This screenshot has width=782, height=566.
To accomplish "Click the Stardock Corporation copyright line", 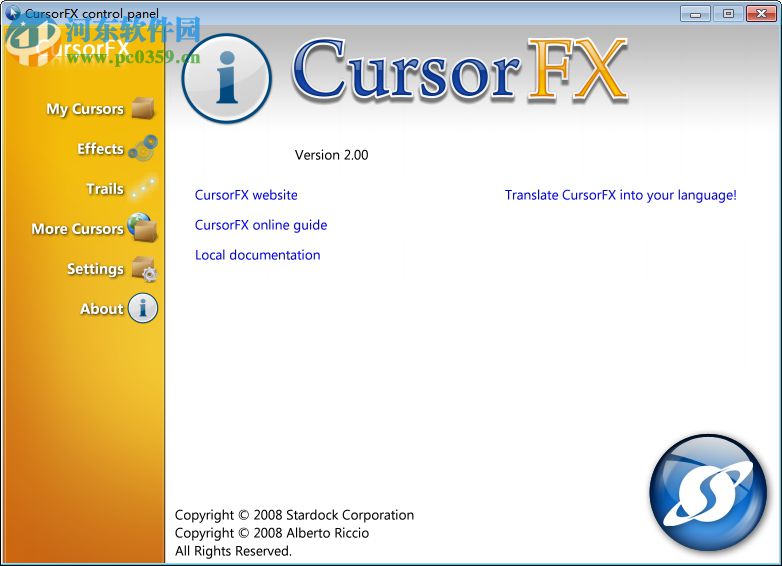I will click(x=294, y=515).
